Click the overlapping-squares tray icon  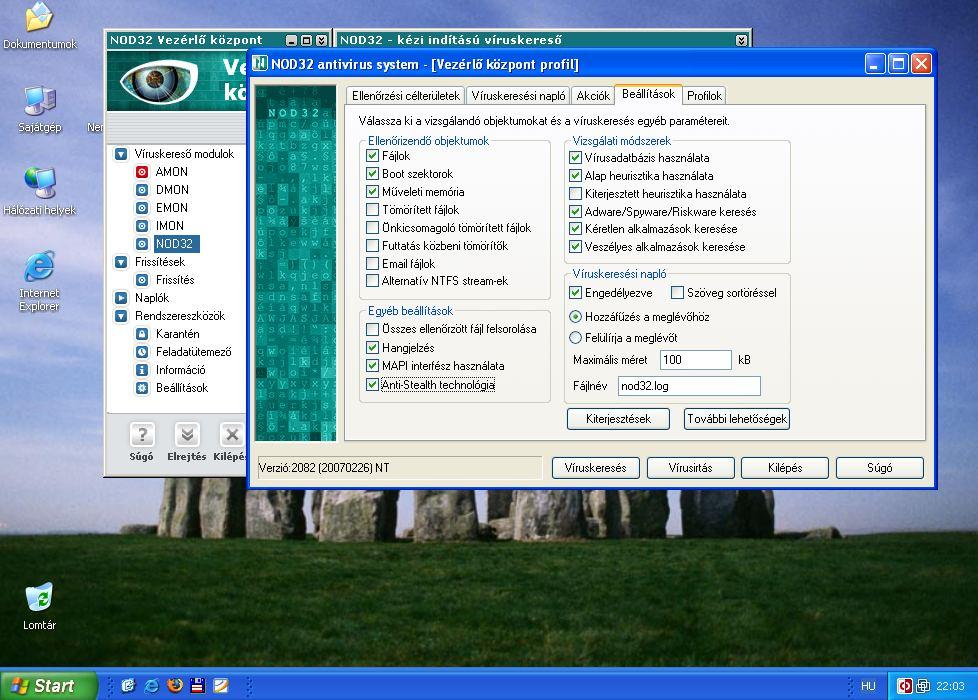922,686
